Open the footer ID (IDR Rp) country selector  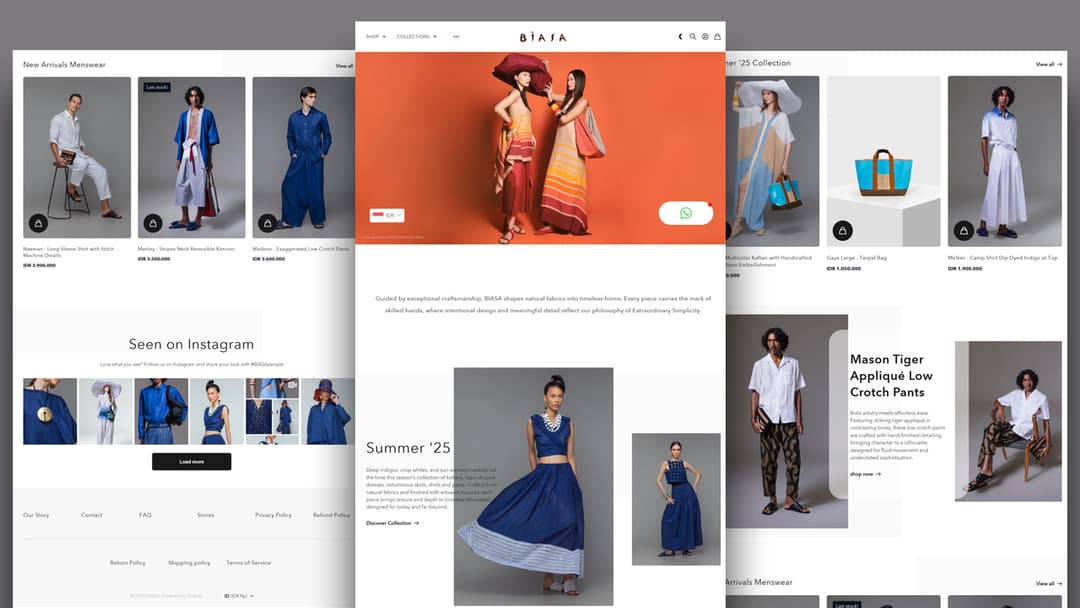238,596
